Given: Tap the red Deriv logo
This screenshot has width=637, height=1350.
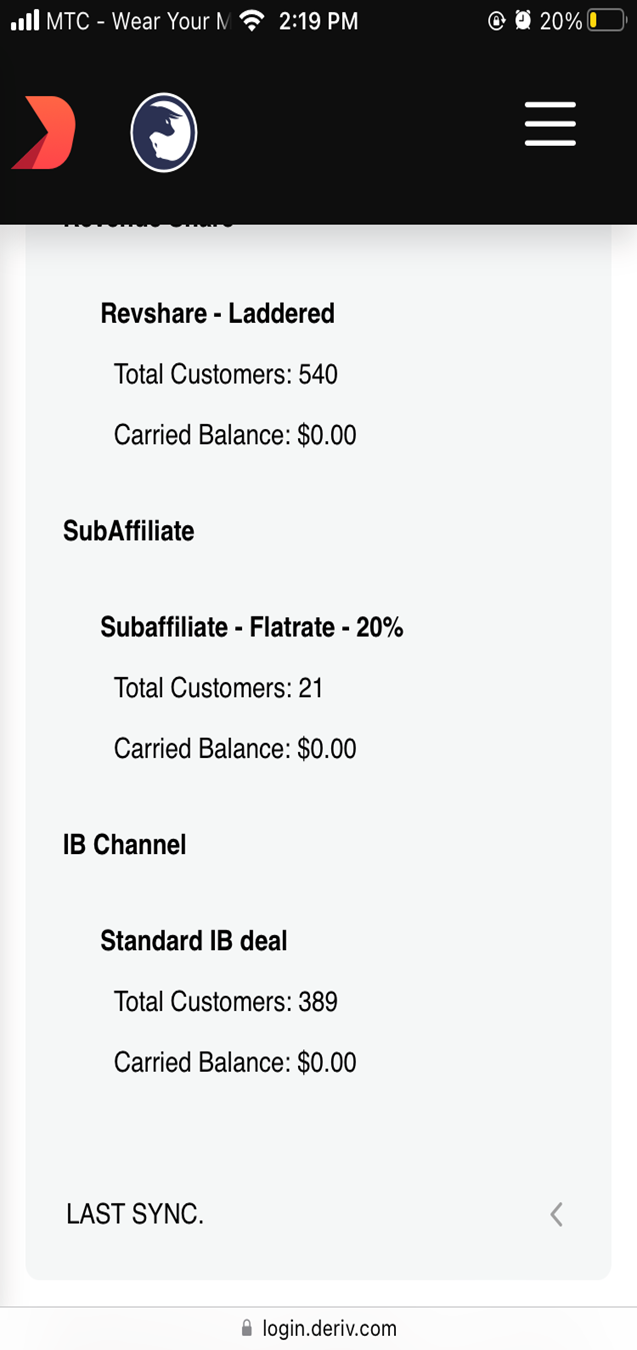Looking at the screenshot, I should click(x=43, y=133).
